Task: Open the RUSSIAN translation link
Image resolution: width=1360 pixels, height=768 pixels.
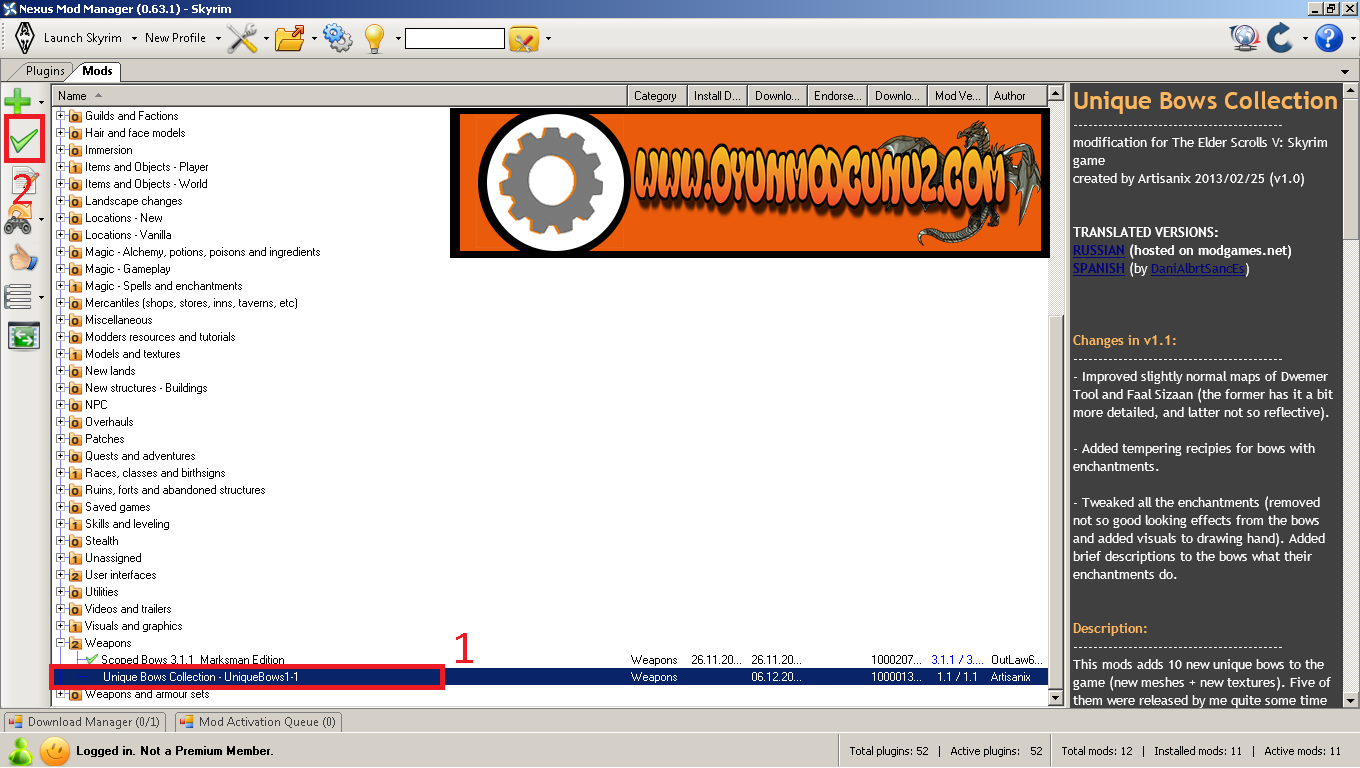Action: (x=1099, y=250)
